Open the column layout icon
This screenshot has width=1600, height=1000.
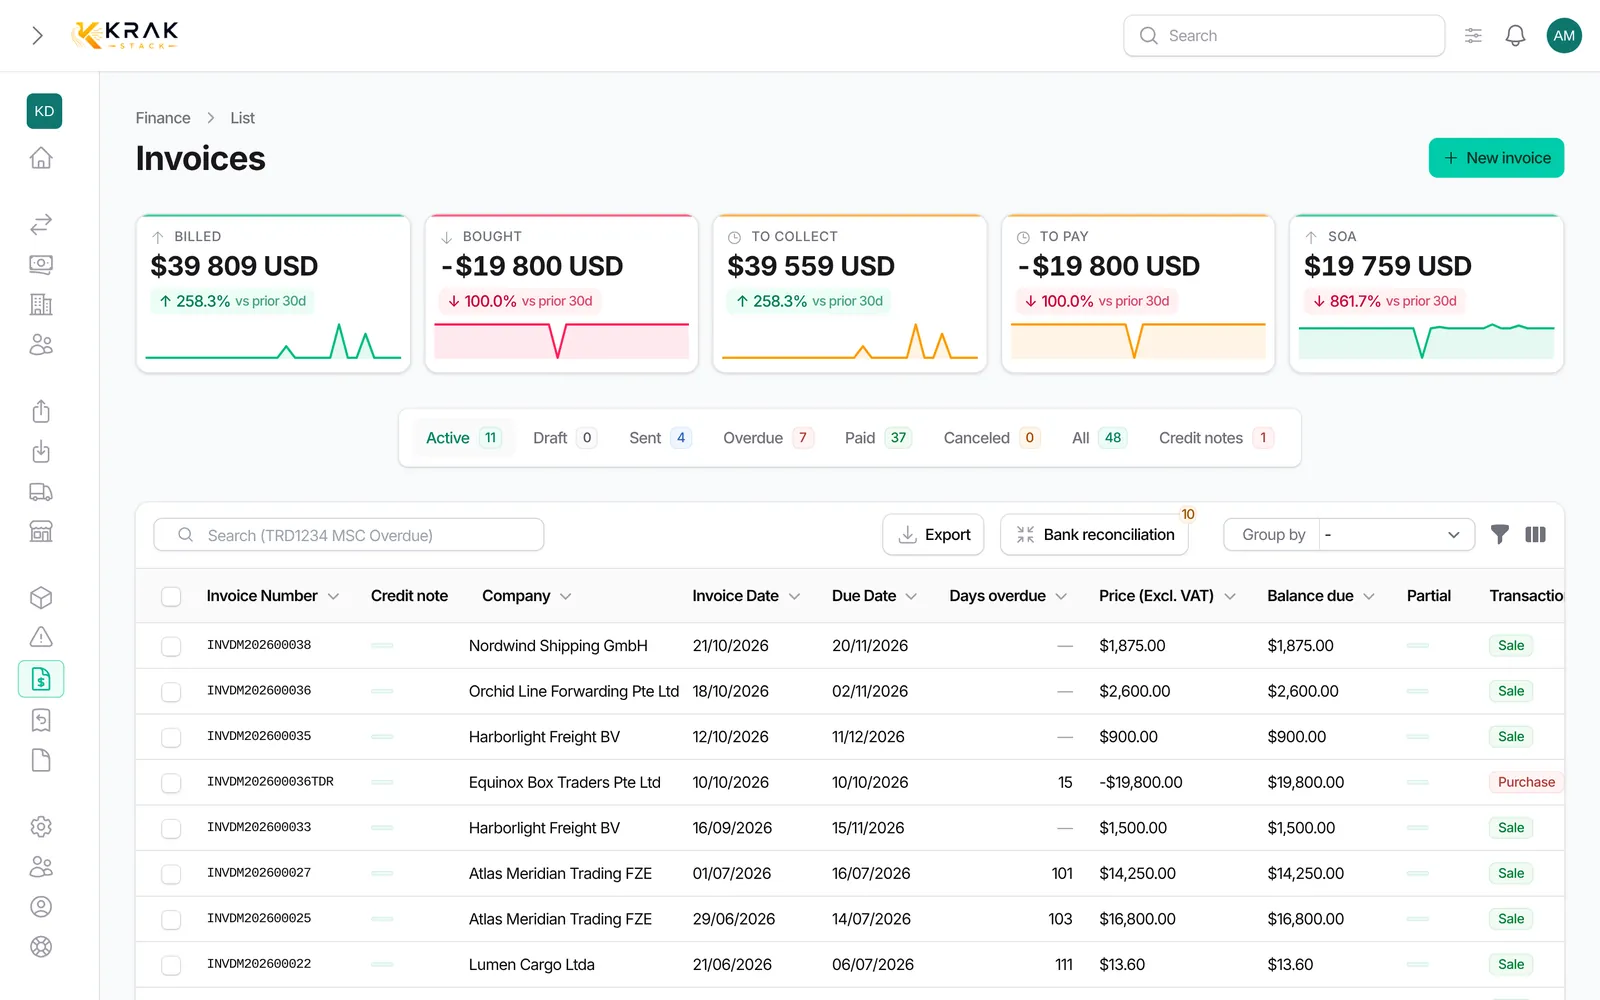coord(1535,535)
